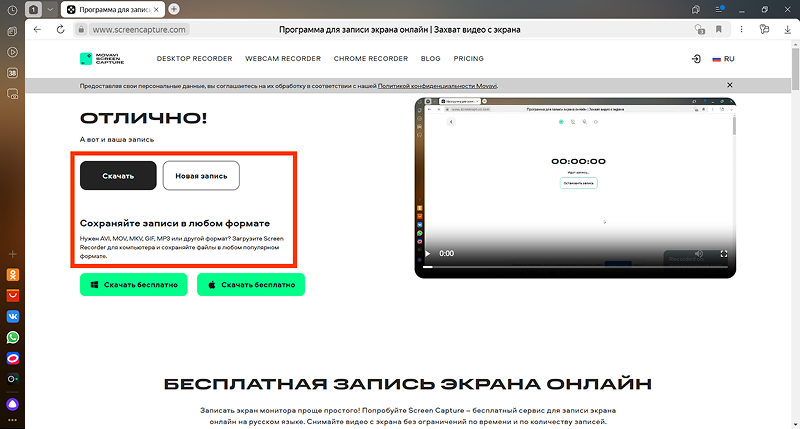Open the browser history clock icon
Screen dimensions: 800x429
tap(12, 10)
